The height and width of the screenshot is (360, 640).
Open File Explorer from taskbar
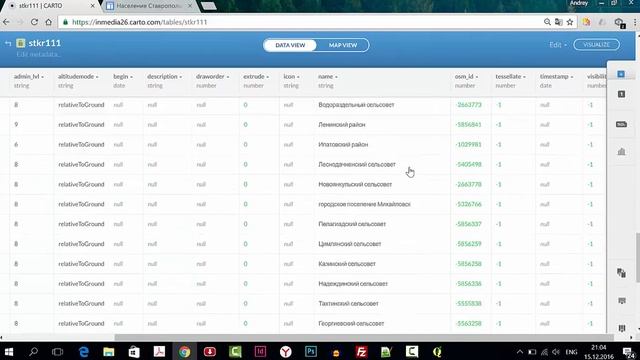pos(109,351)
